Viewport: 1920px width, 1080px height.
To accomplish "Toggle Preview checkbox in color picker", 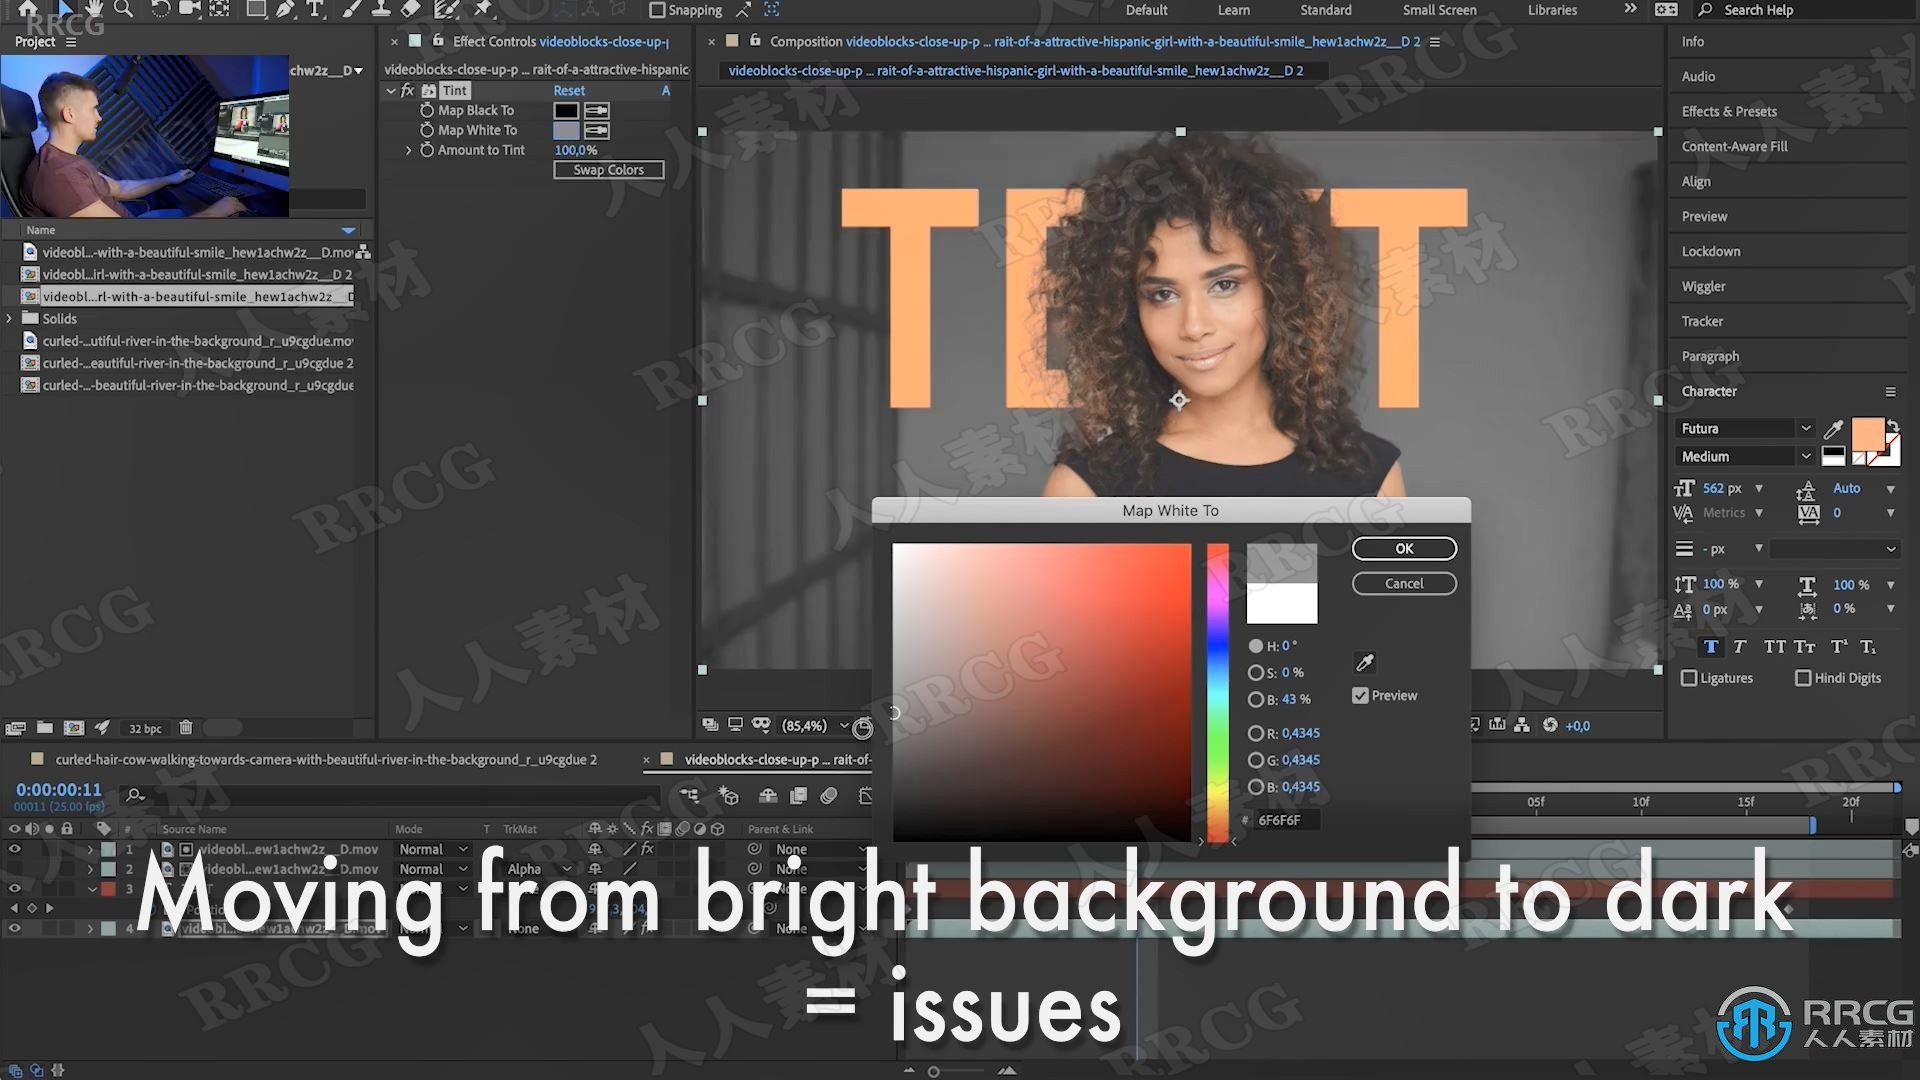I will tap(1360, 695).
